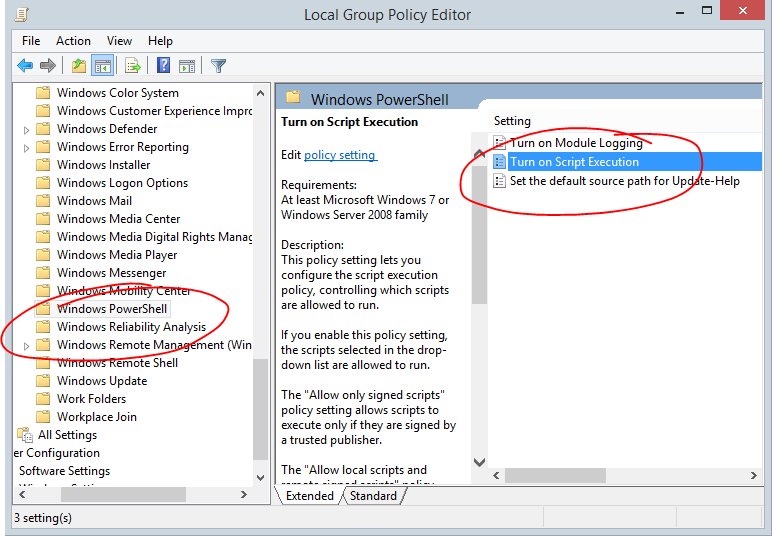Select the Software Settings tree node
The width and height of the screenshot is (772, 536).
(x=64, y=471)
